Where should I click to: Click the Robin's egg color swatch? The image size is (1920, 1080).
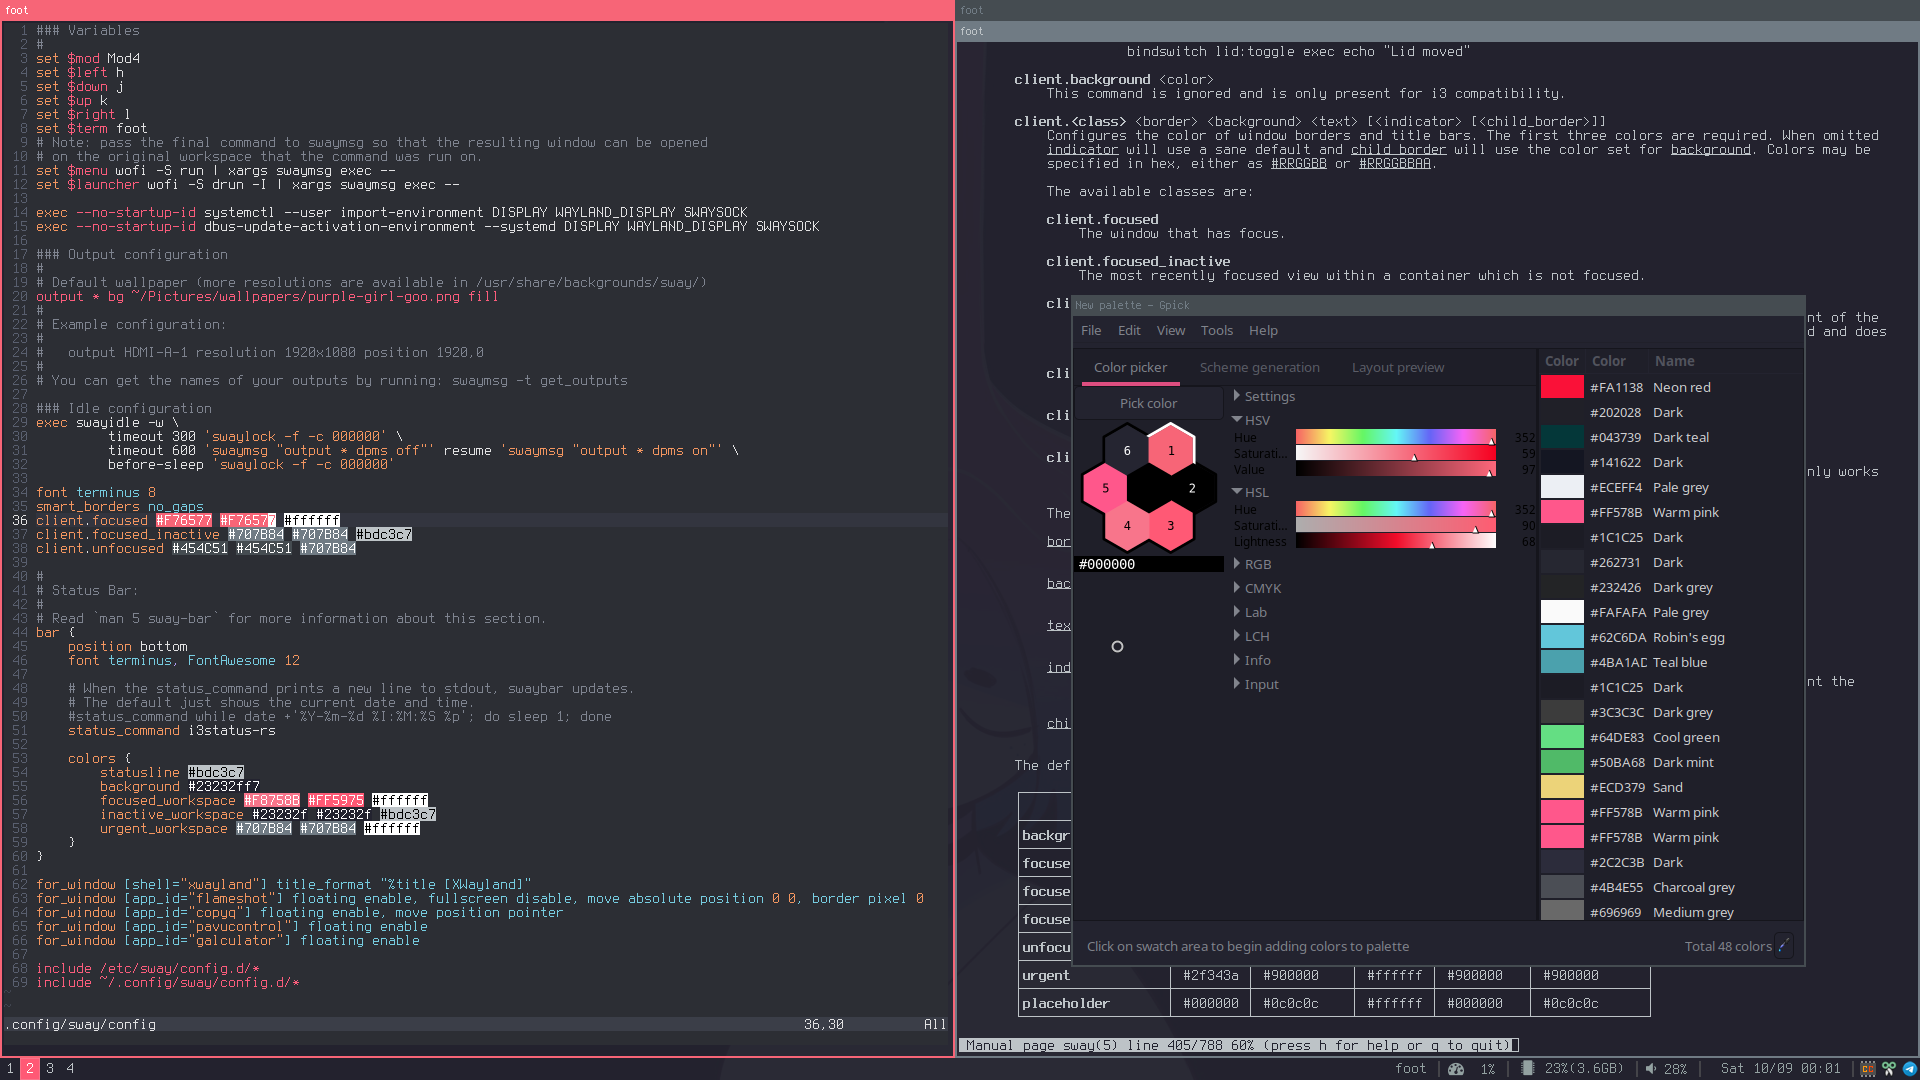pos(1561,637)
